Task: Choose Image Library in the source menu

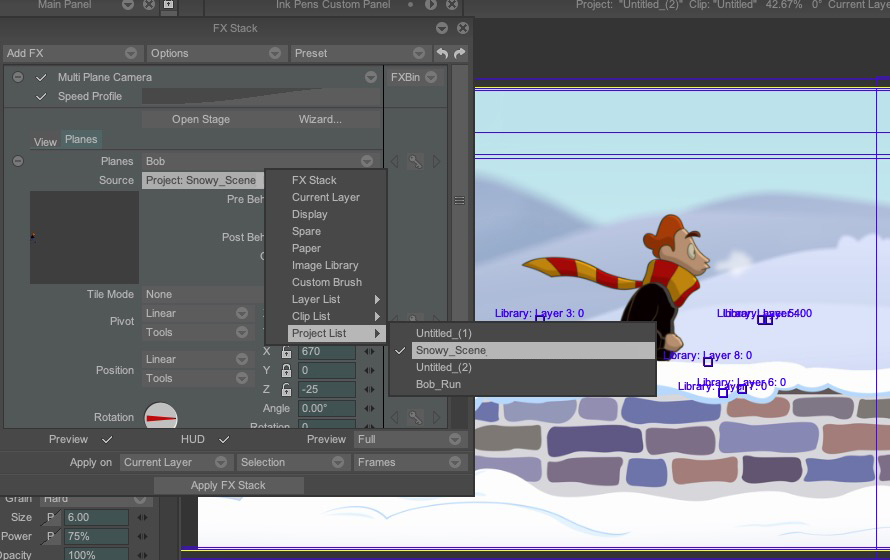Action: pos(326,266)
